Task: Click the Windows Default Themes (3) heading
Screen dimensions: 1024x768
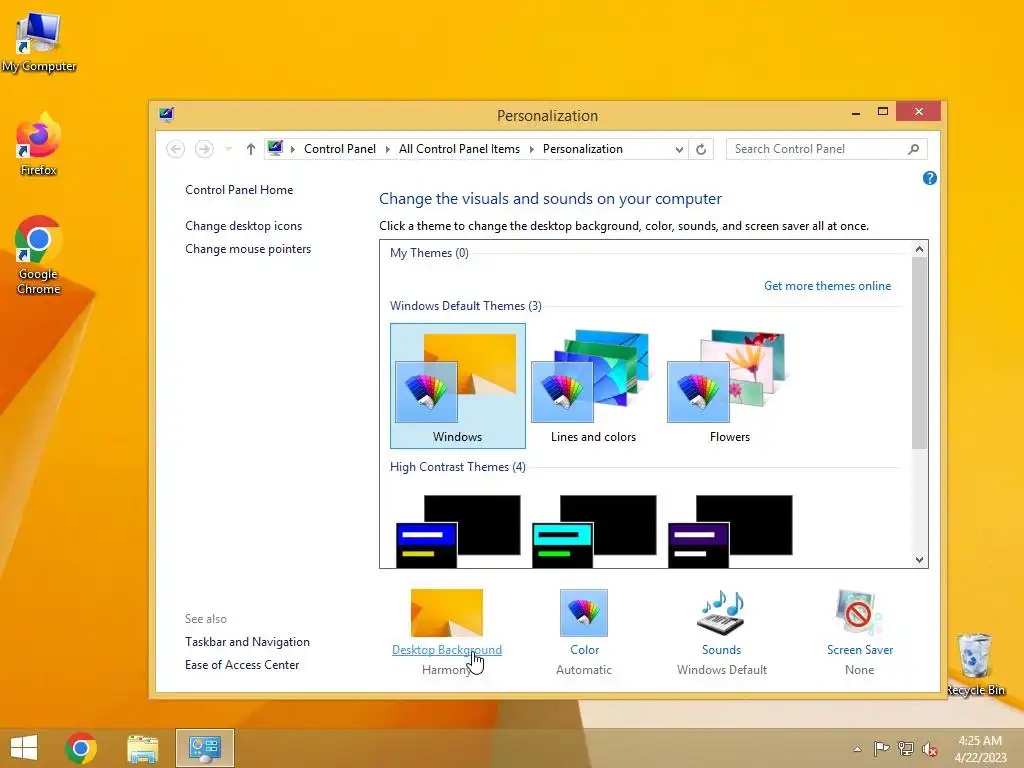Action: coord(466,306)
